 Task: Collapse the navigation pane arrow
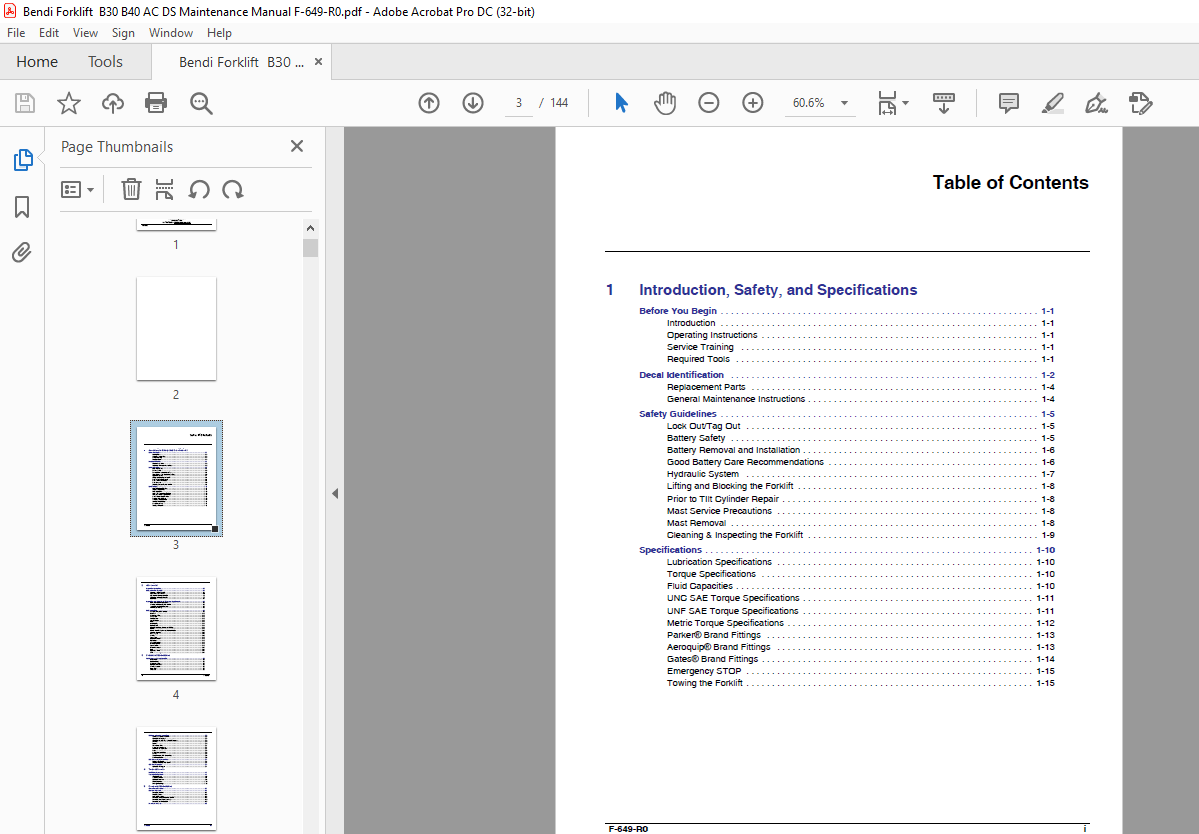click(335, 494)
